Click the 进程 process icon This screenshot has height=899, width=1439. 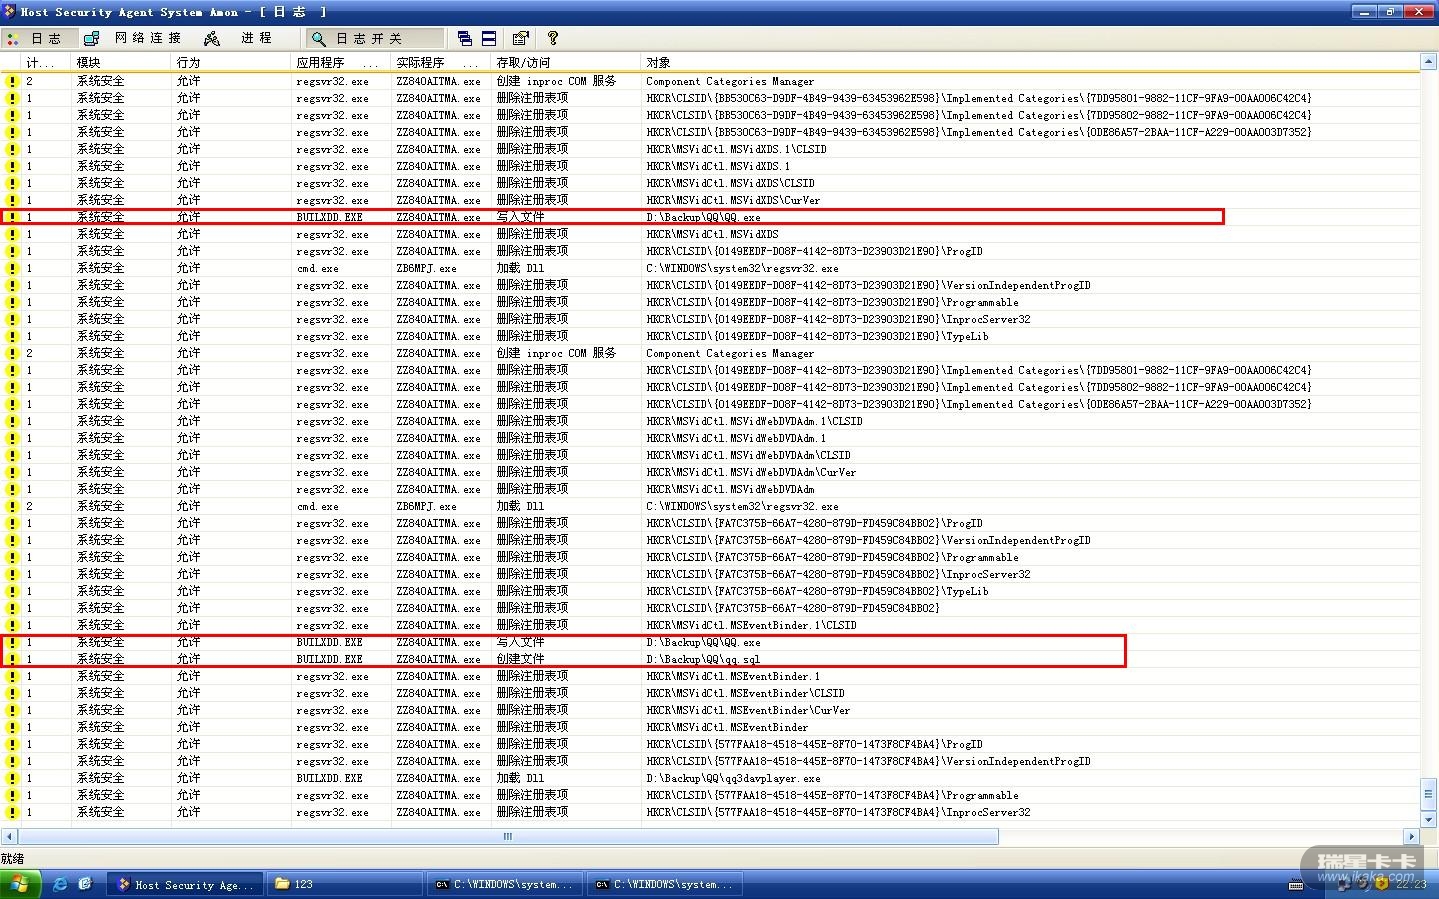tap(212, 38)
